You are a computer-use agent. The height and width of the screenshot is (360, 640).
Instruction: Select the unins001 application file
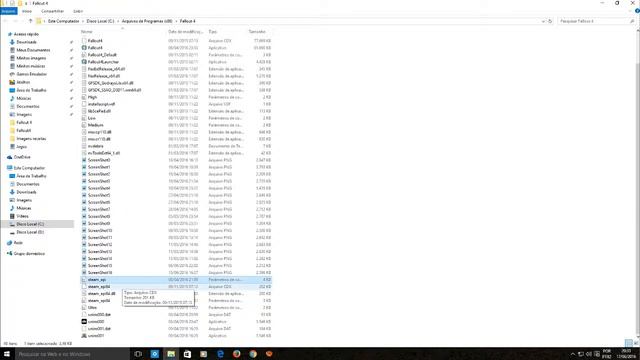click(96, 336)
